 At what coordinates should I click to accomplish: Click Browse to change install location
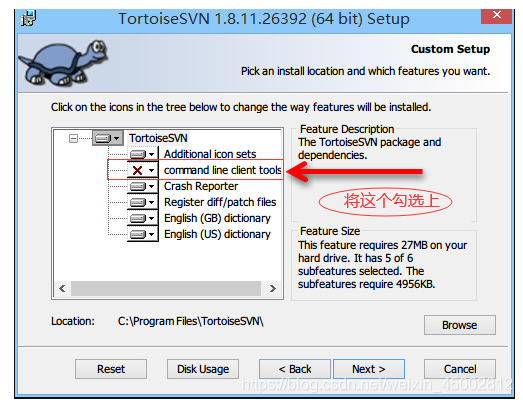point(460,325)
